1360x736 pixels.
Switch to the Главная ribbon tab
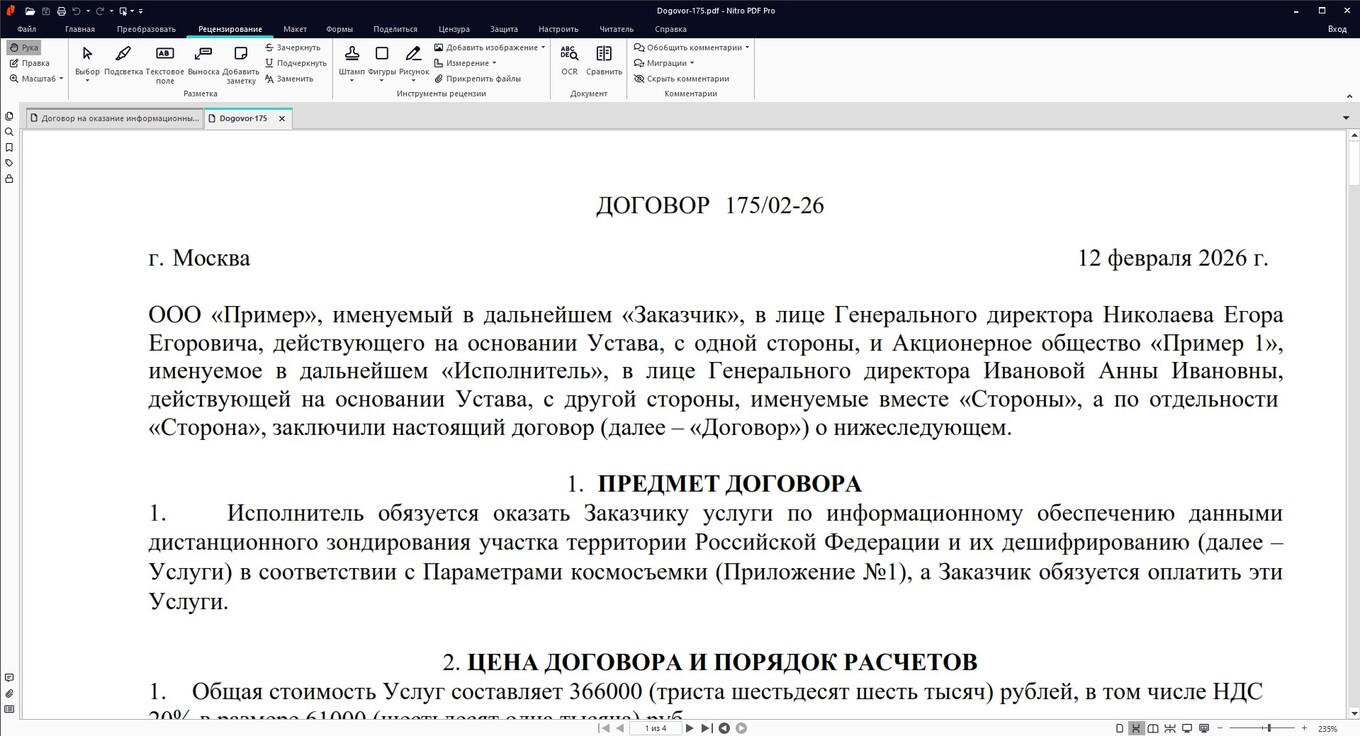click(80, 29)
